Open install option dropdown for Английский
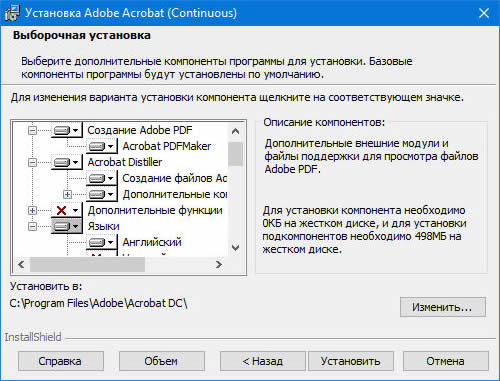The image size is (500, 381). 102,242
